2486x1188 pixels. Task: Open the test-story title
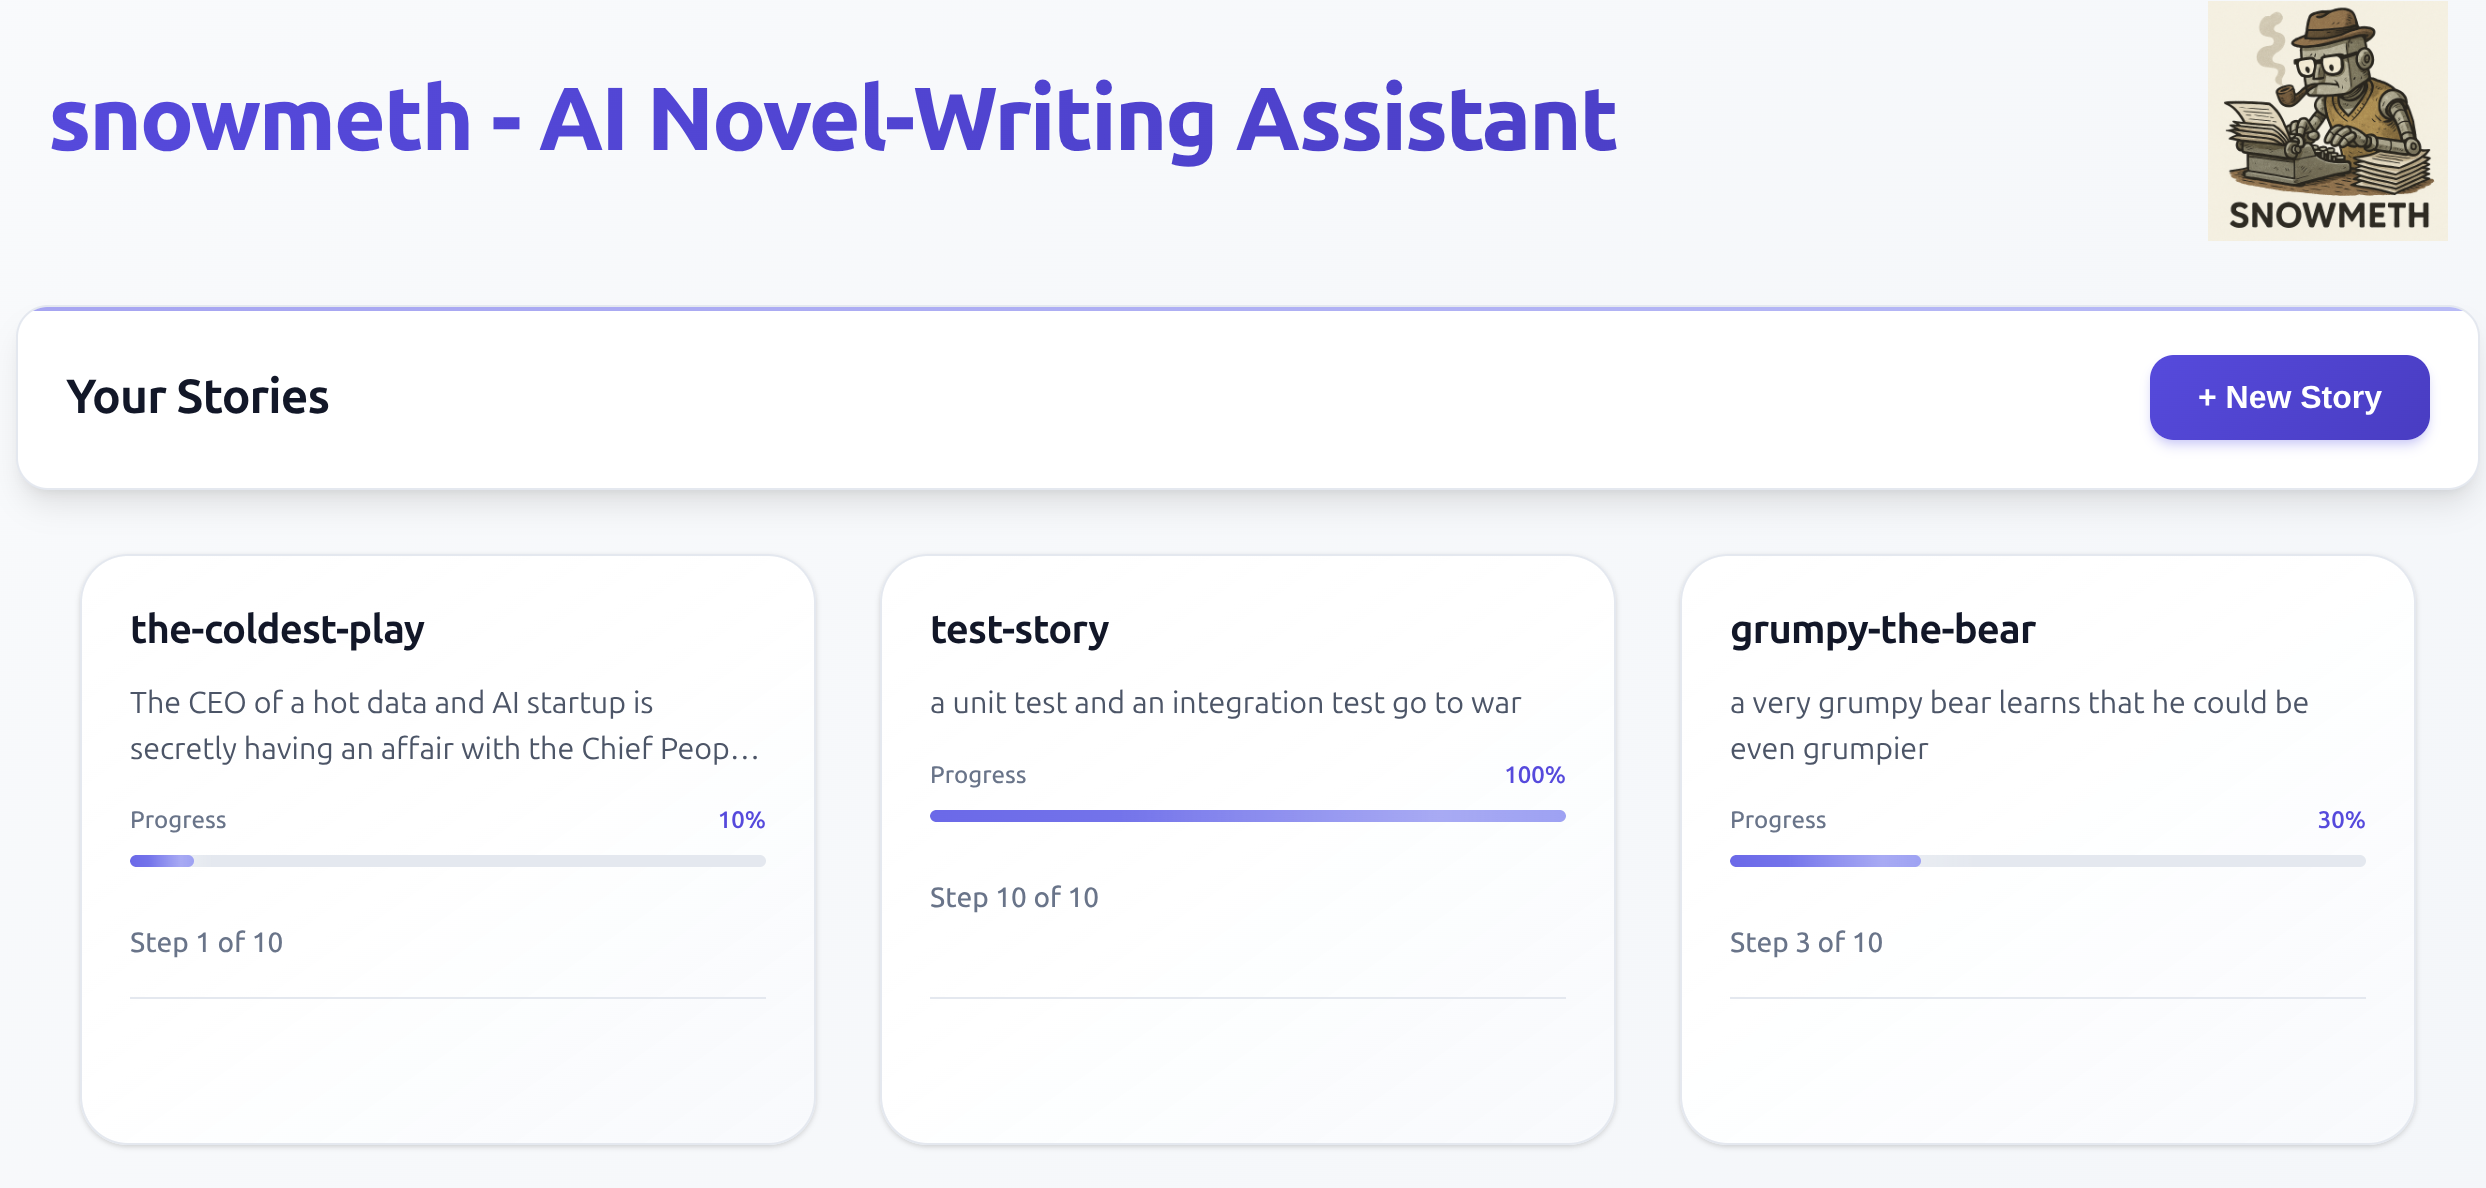1019,630
